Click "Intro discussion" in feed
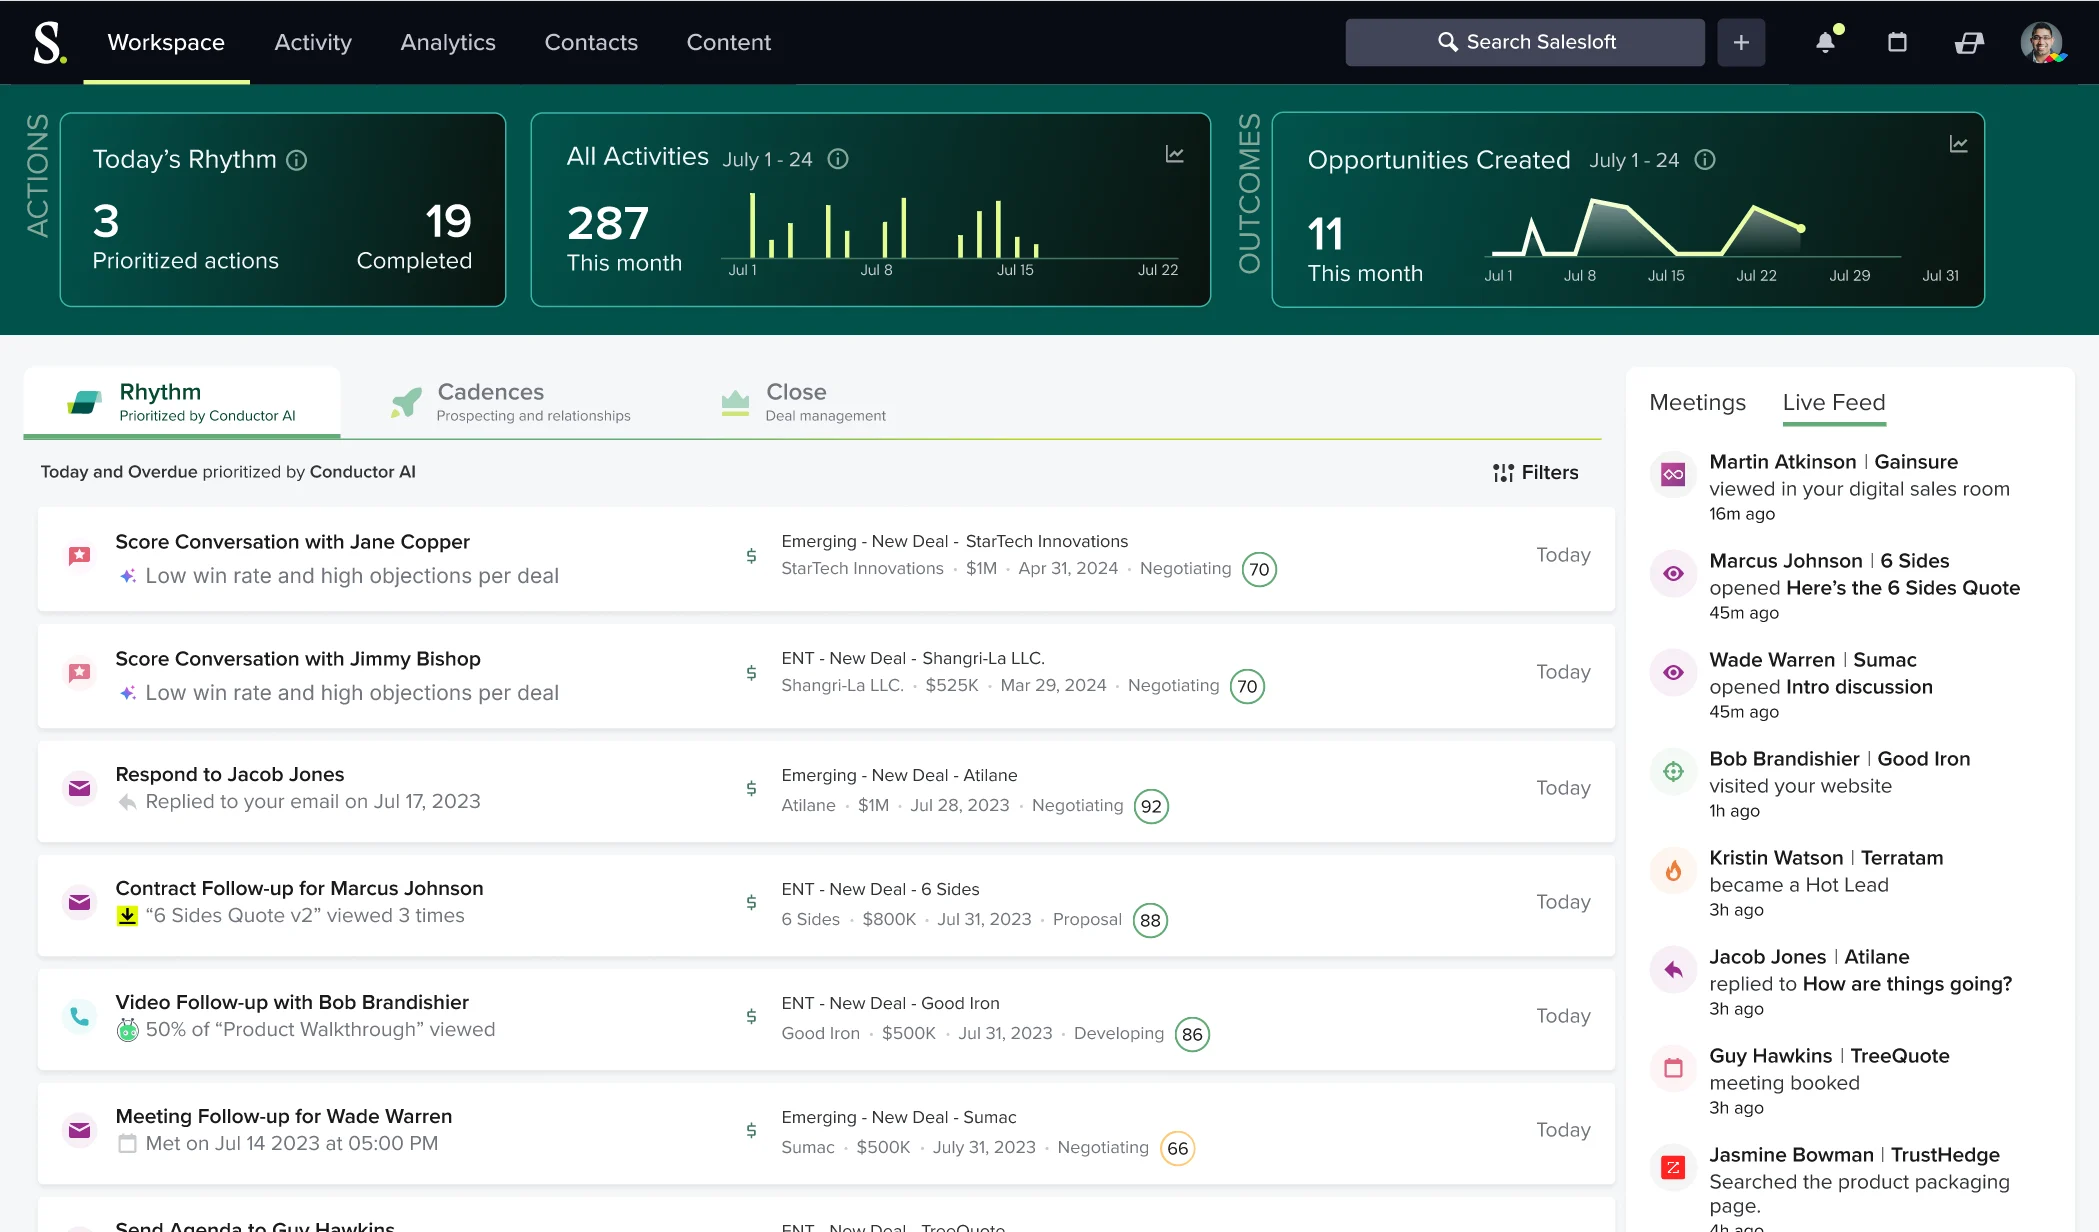 coord(1859,687)
